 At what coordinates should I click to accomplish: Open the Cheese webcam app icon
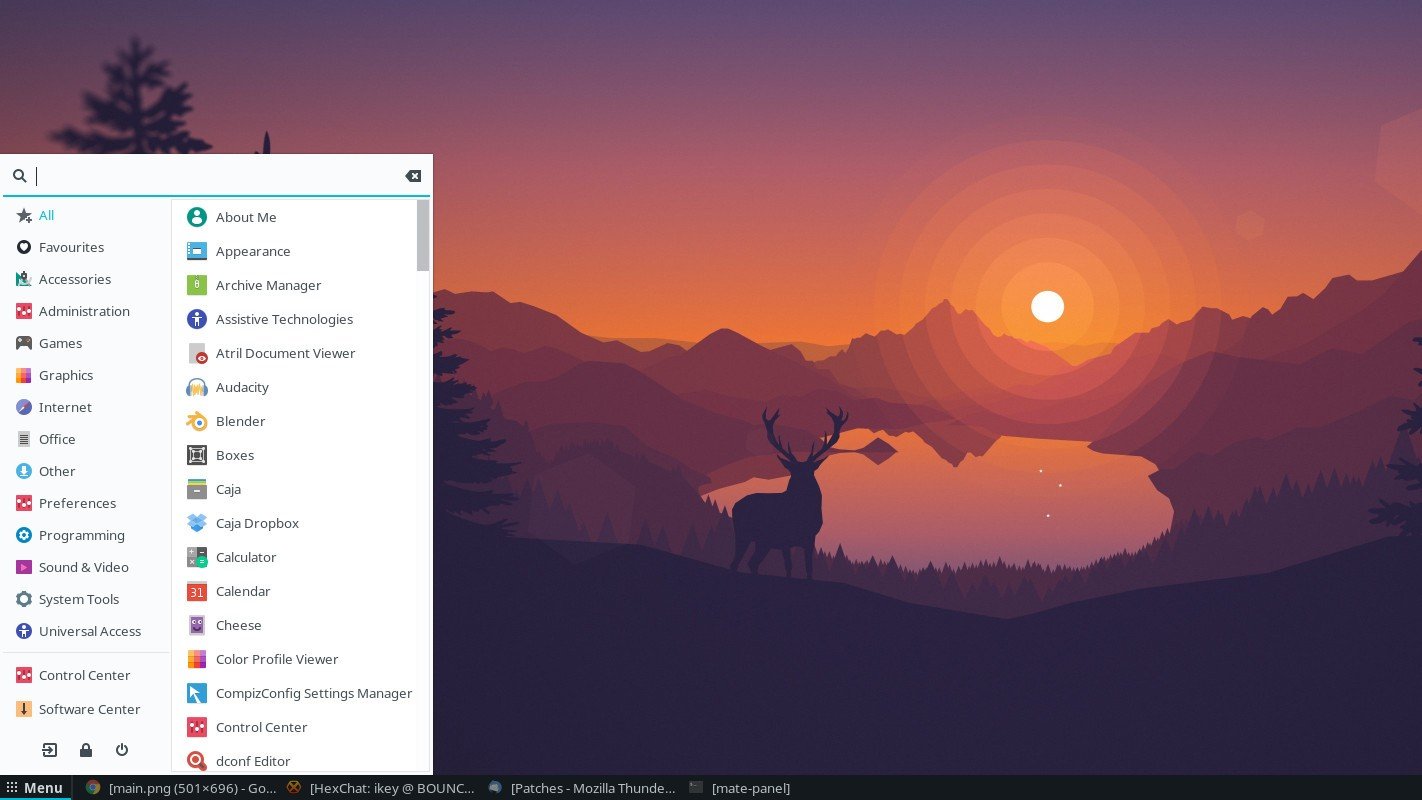[197, 625]
